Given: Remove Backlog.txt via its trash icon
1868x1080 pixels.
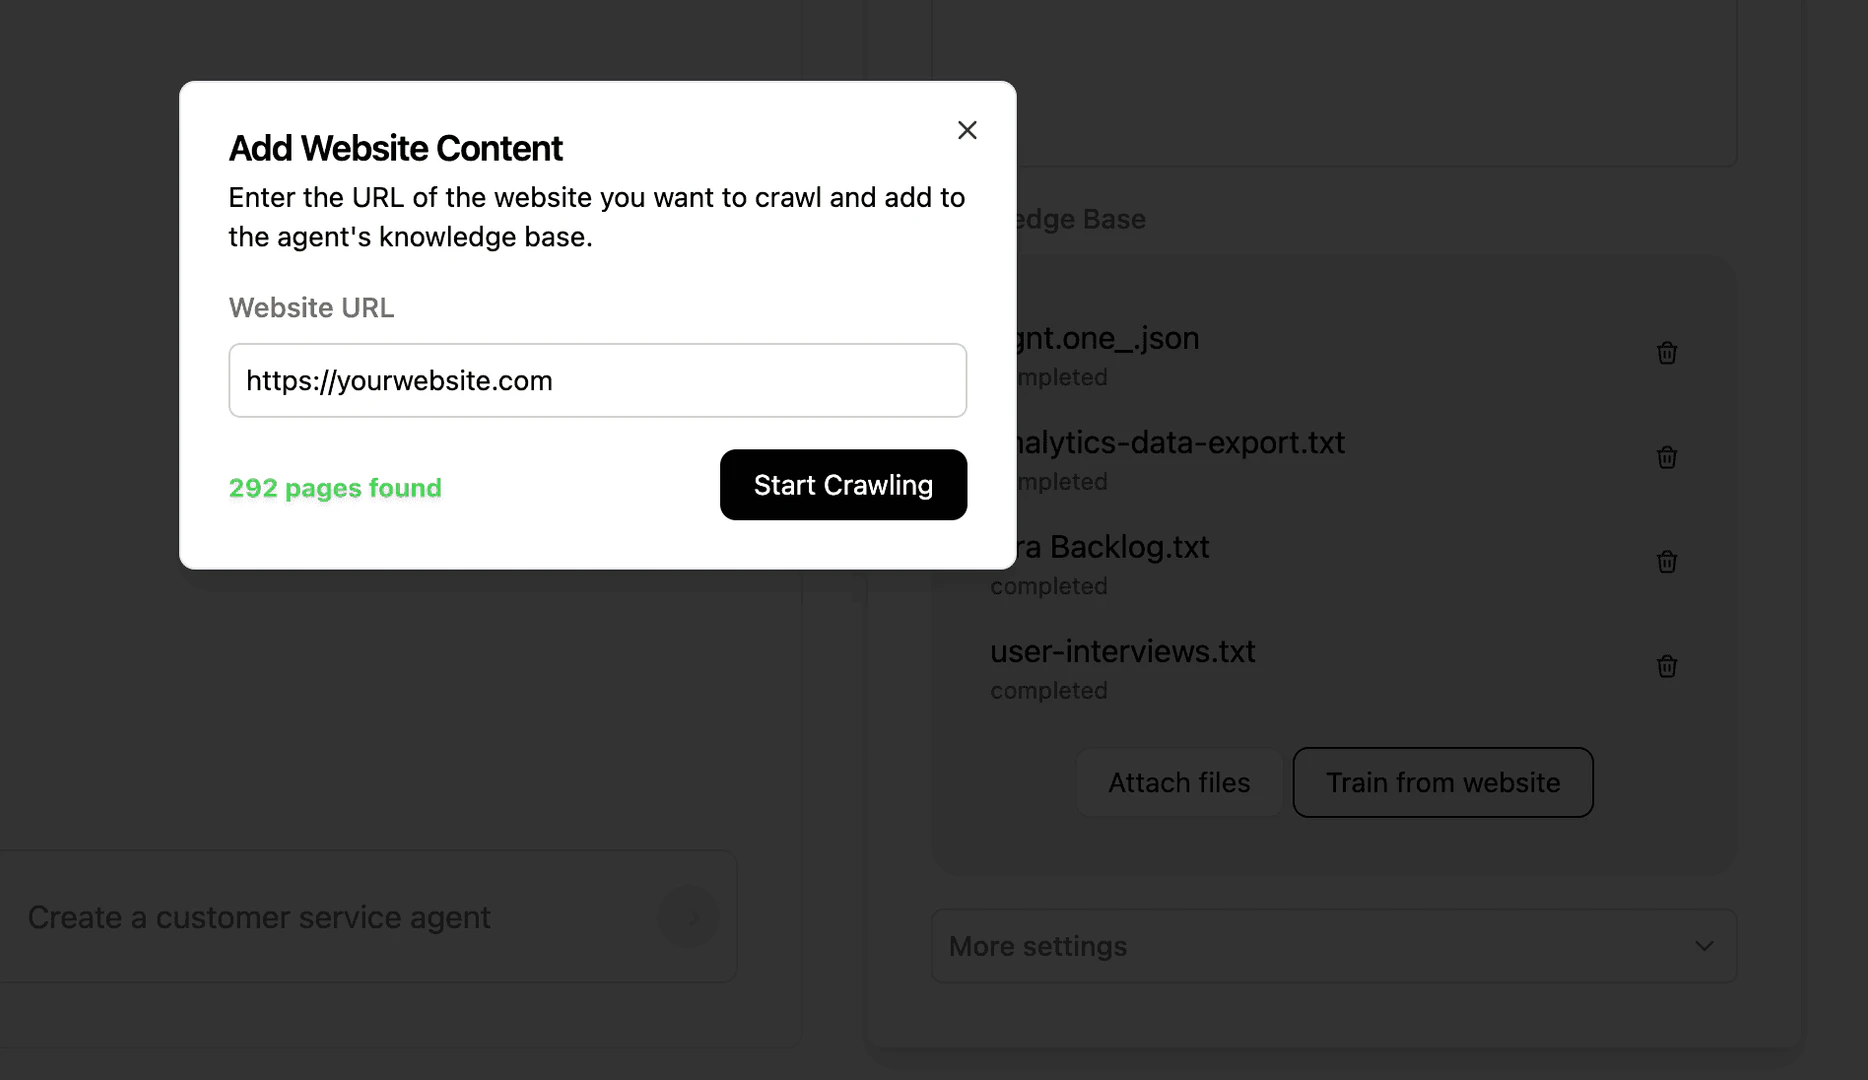Looking at the screenshot, I should [x=1666, y=562].
